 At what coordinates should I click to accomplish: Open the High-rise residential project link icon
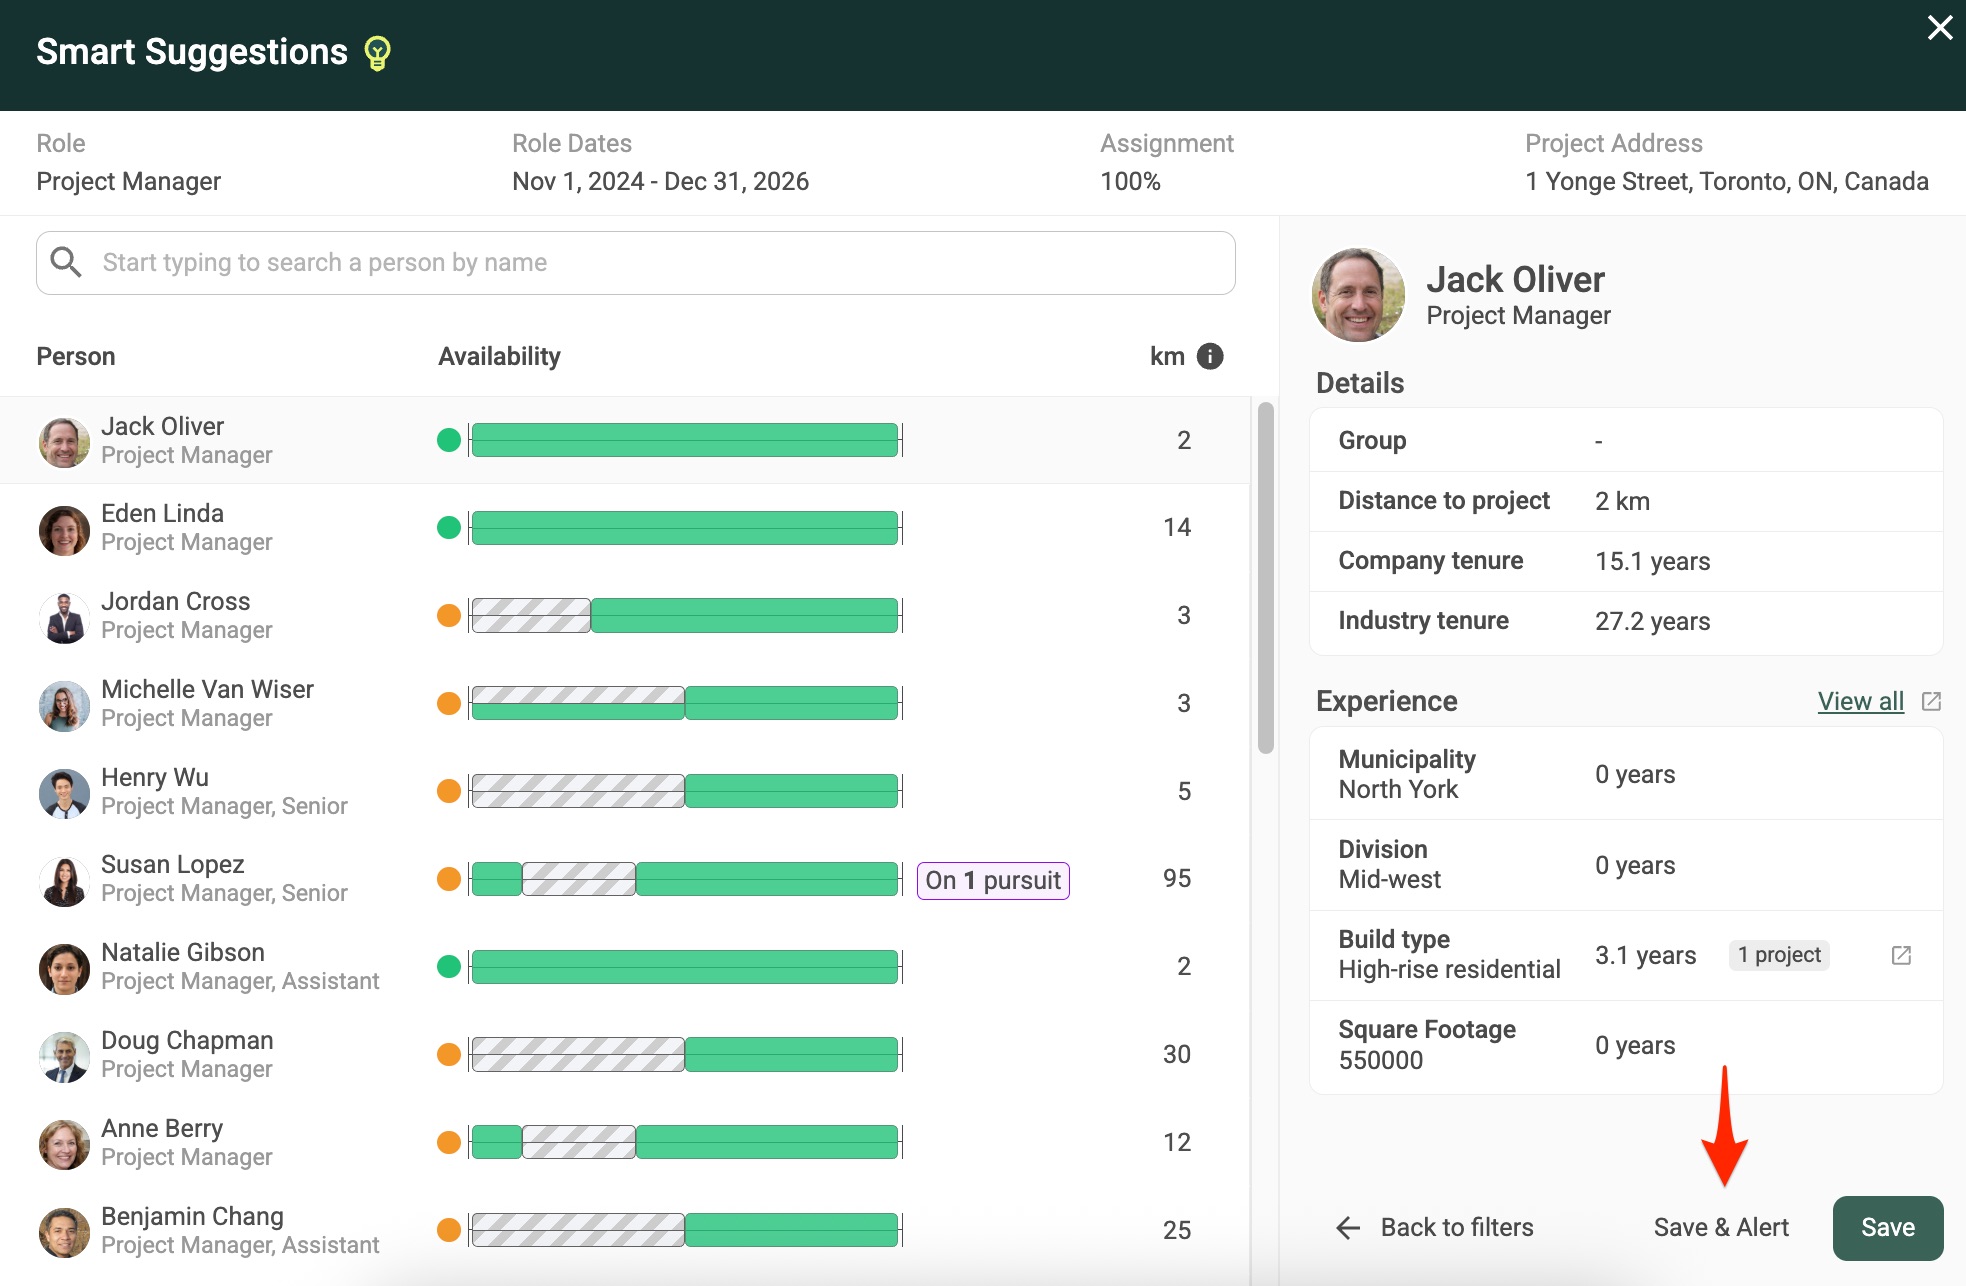coord(1901,955)
